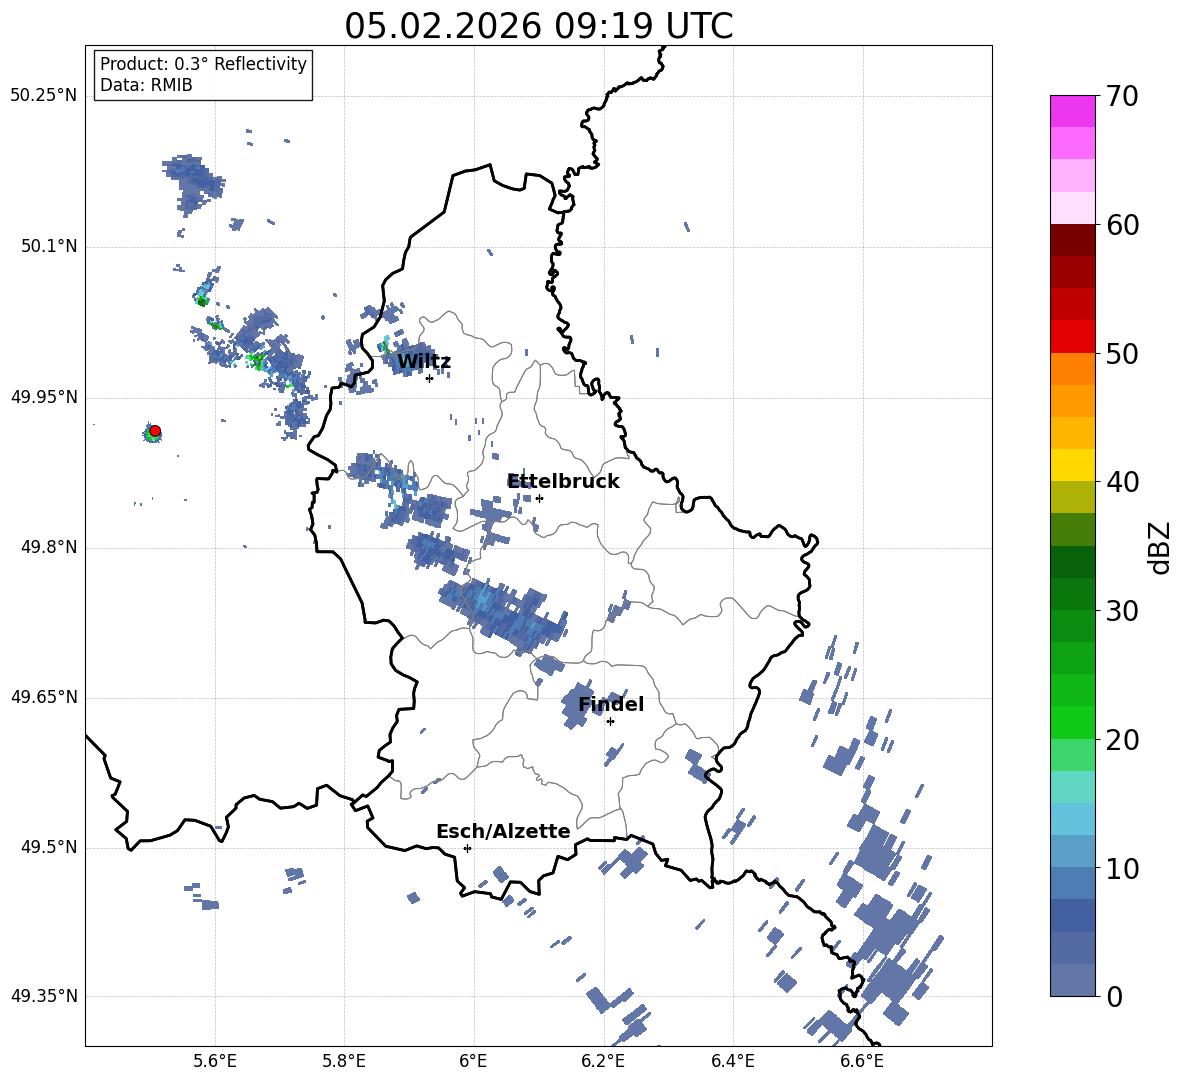Click the 'Data: RMIB' legend line

point(146,85)
